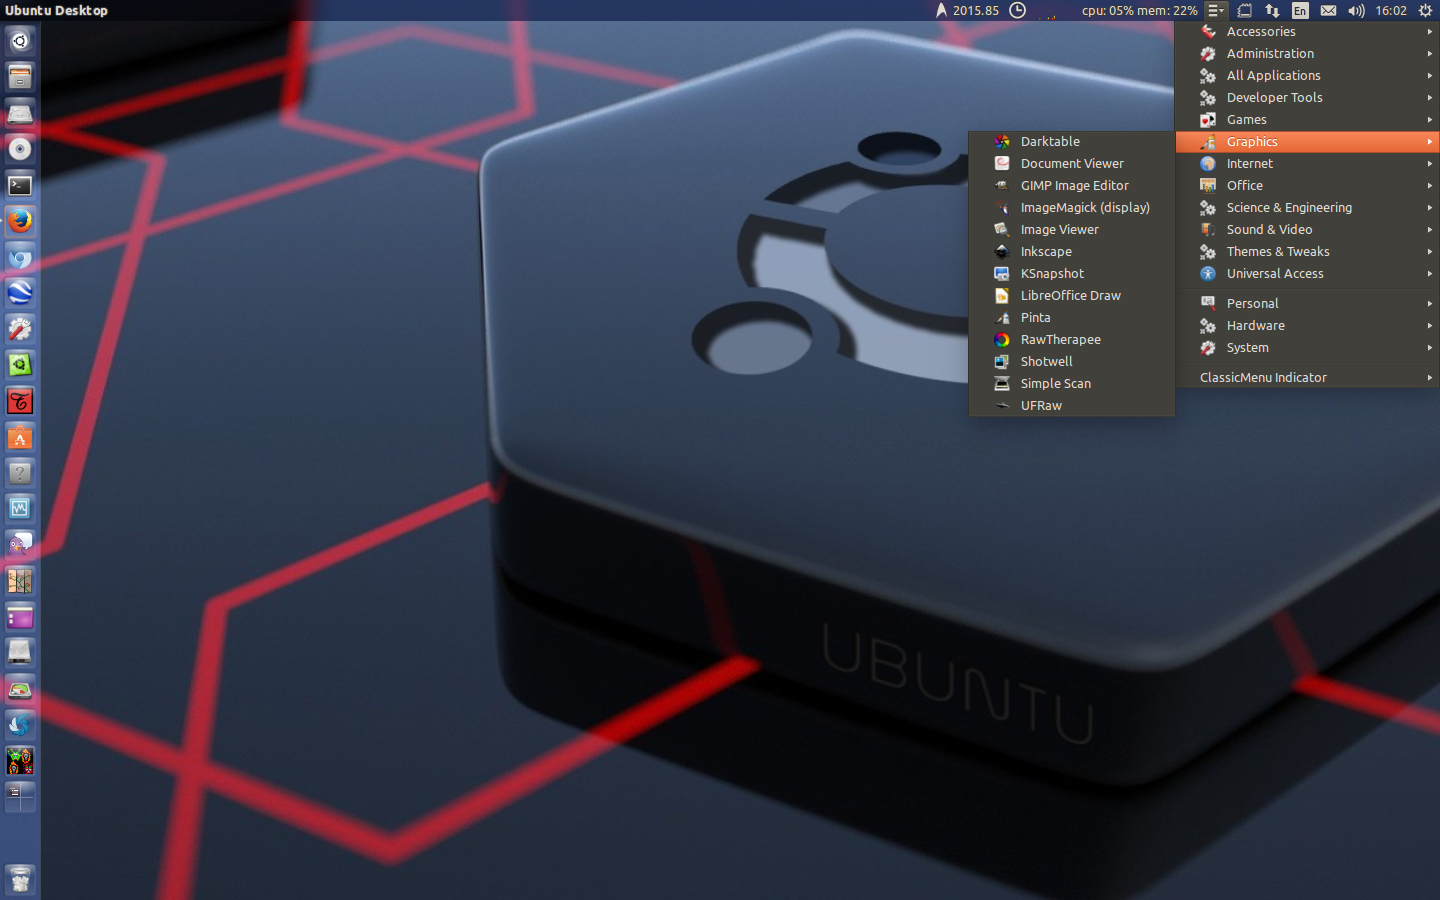Open the workspace switcher in launcher

(20, 797)
